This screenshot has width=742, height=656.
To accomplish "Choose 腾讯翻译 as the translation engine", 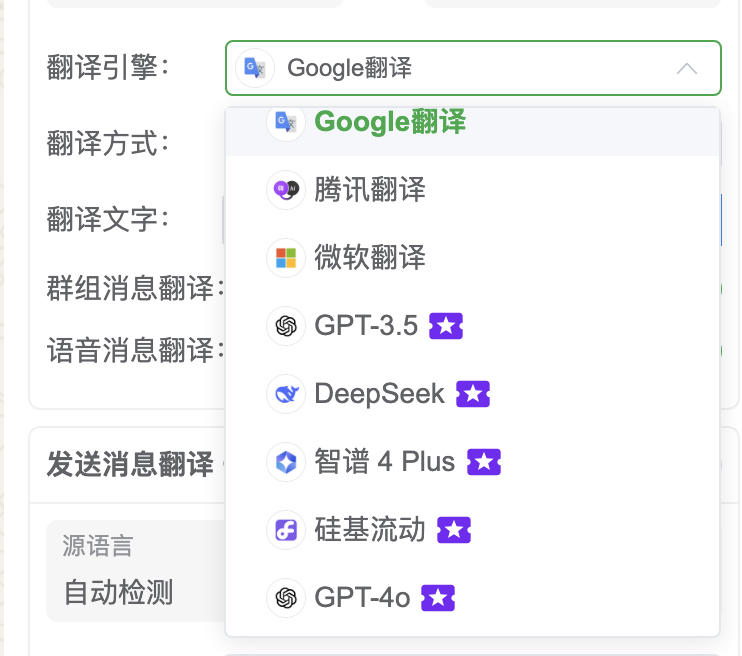I will click(x=472, y=189).
